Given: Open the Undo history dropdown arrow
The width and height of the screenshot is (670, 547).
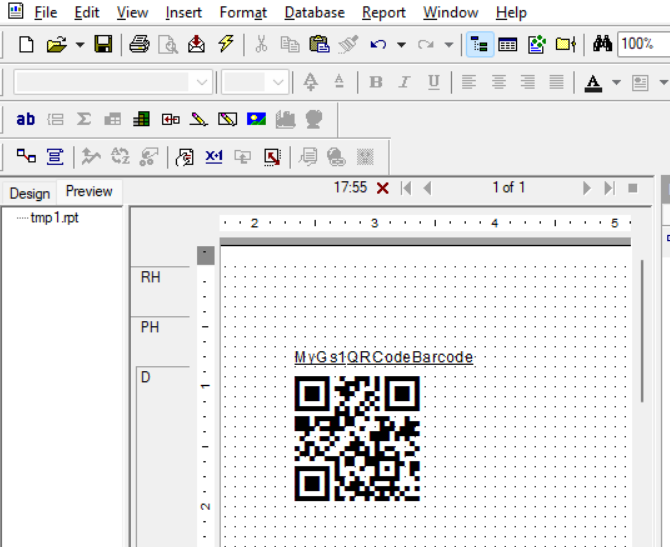Looking at the screenshot, I should [401, 44].
